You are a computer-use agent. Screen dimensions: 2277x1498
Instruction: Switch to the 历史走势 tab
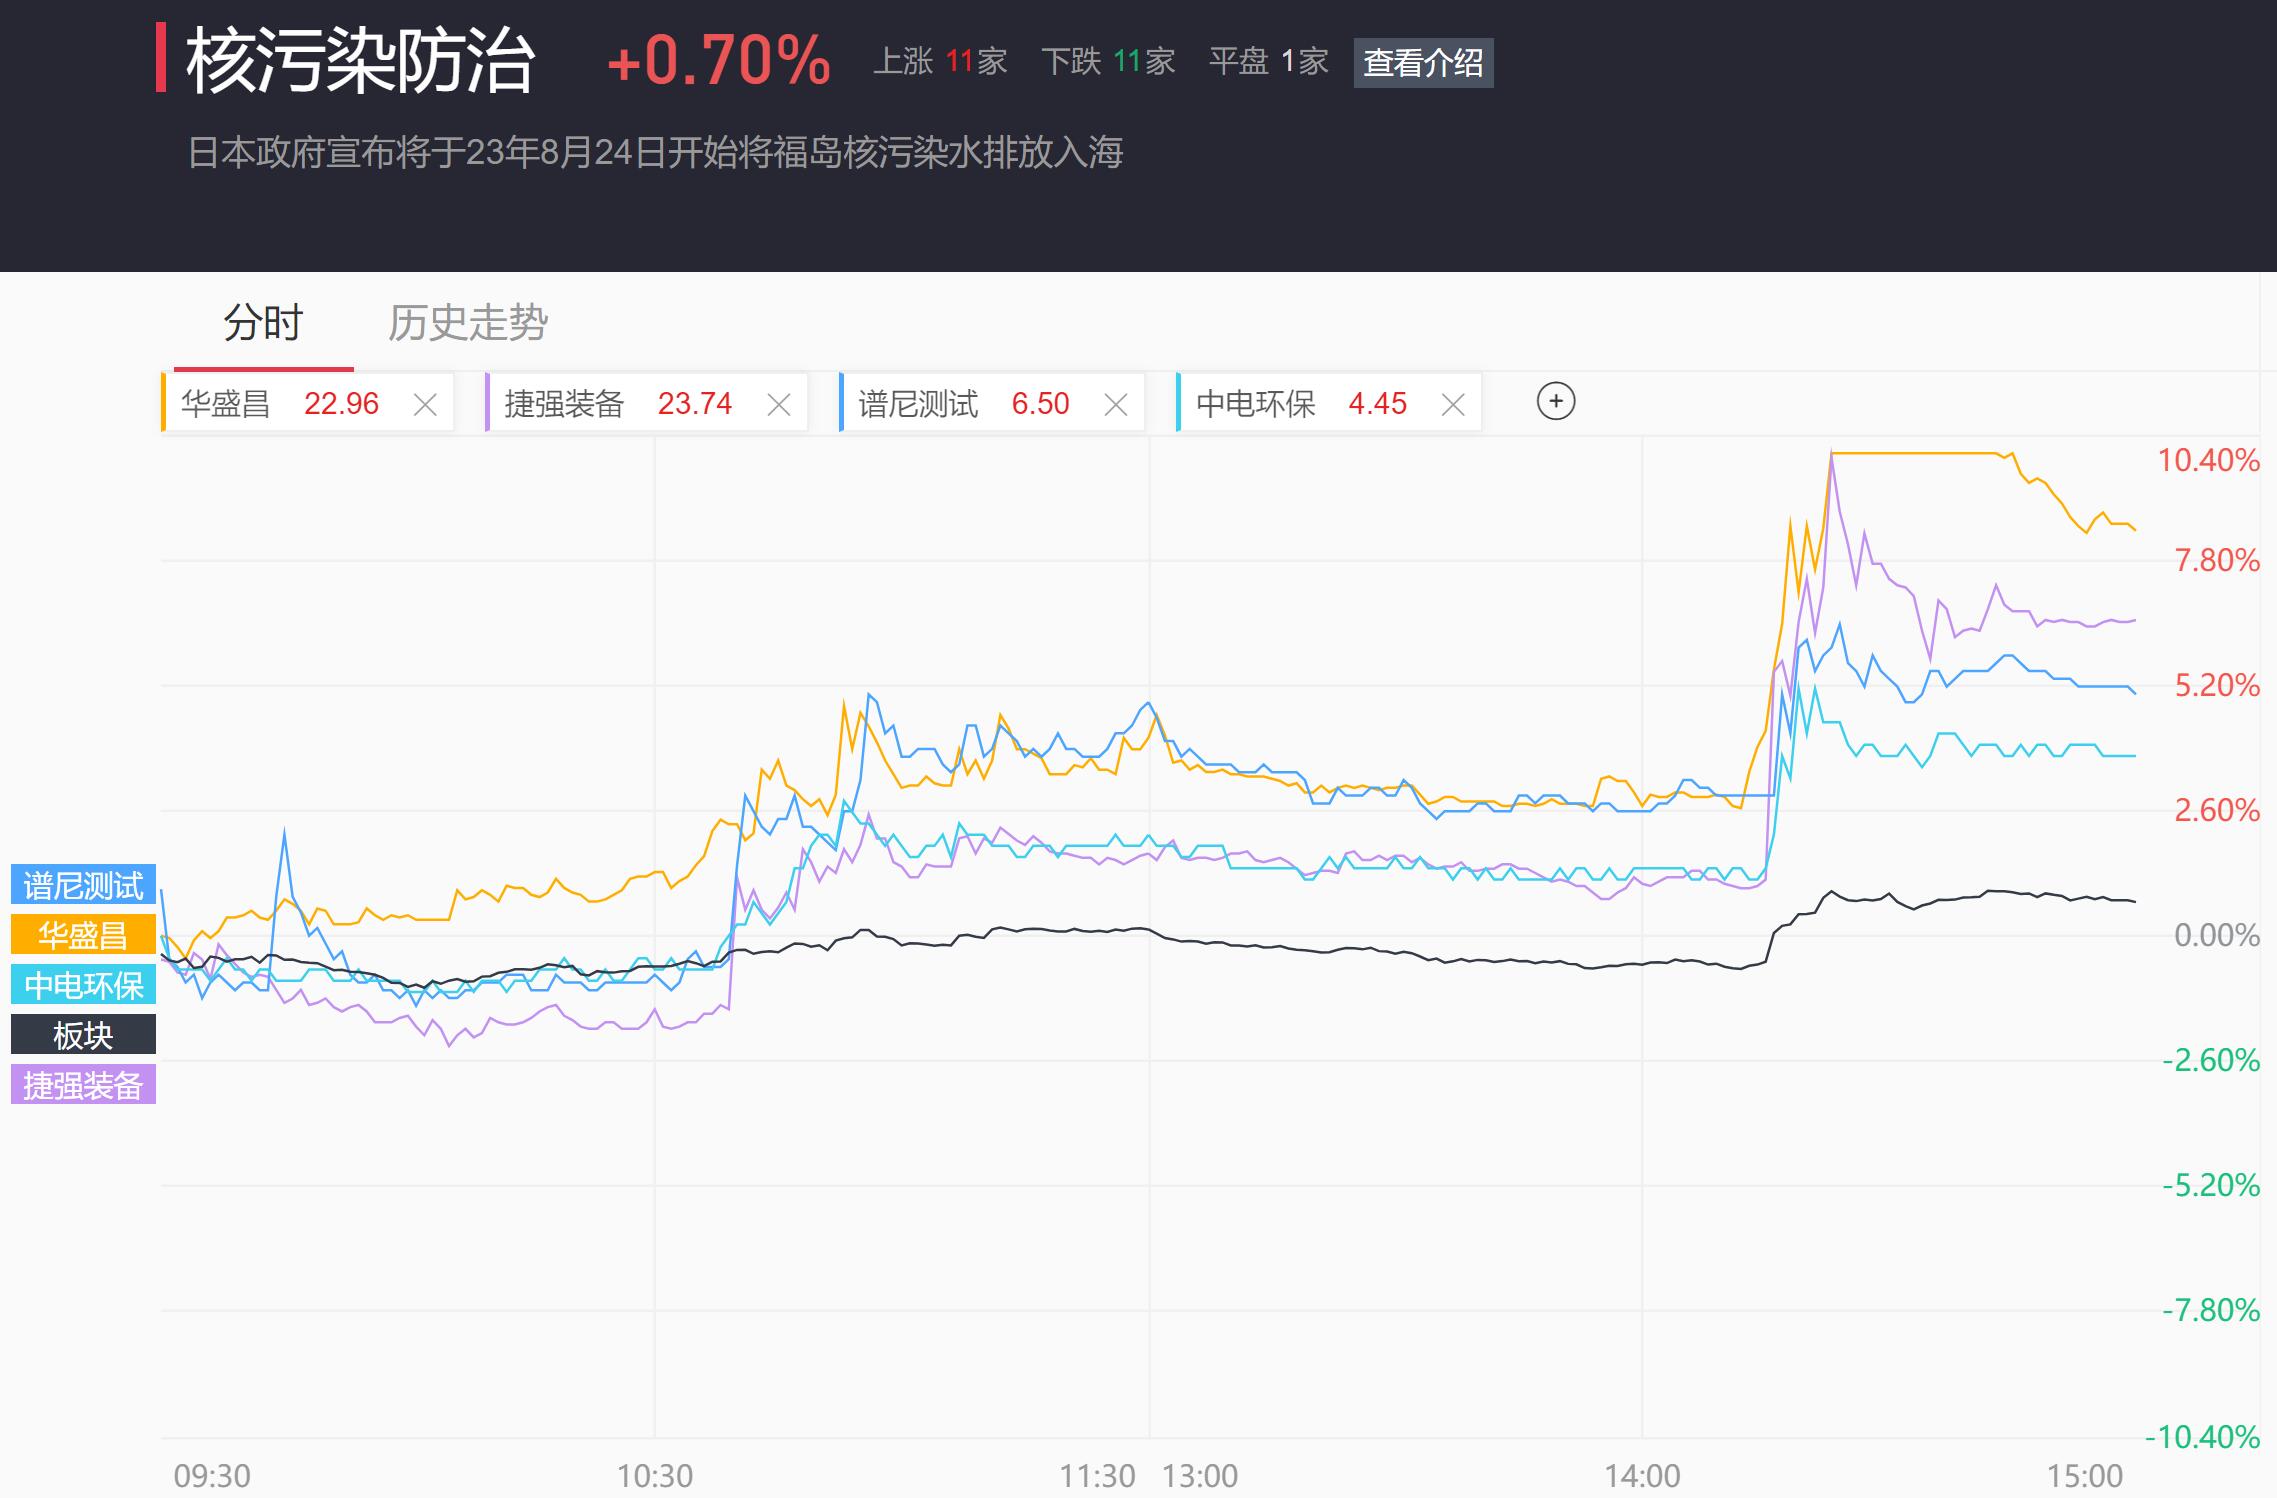click(468, 323)
